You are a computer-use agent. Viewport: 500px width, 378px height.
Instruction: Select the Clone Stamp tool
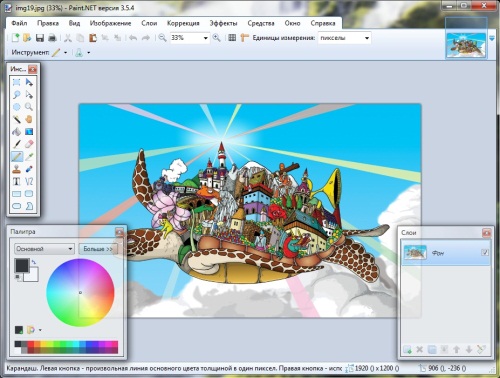tap(17, 169)
